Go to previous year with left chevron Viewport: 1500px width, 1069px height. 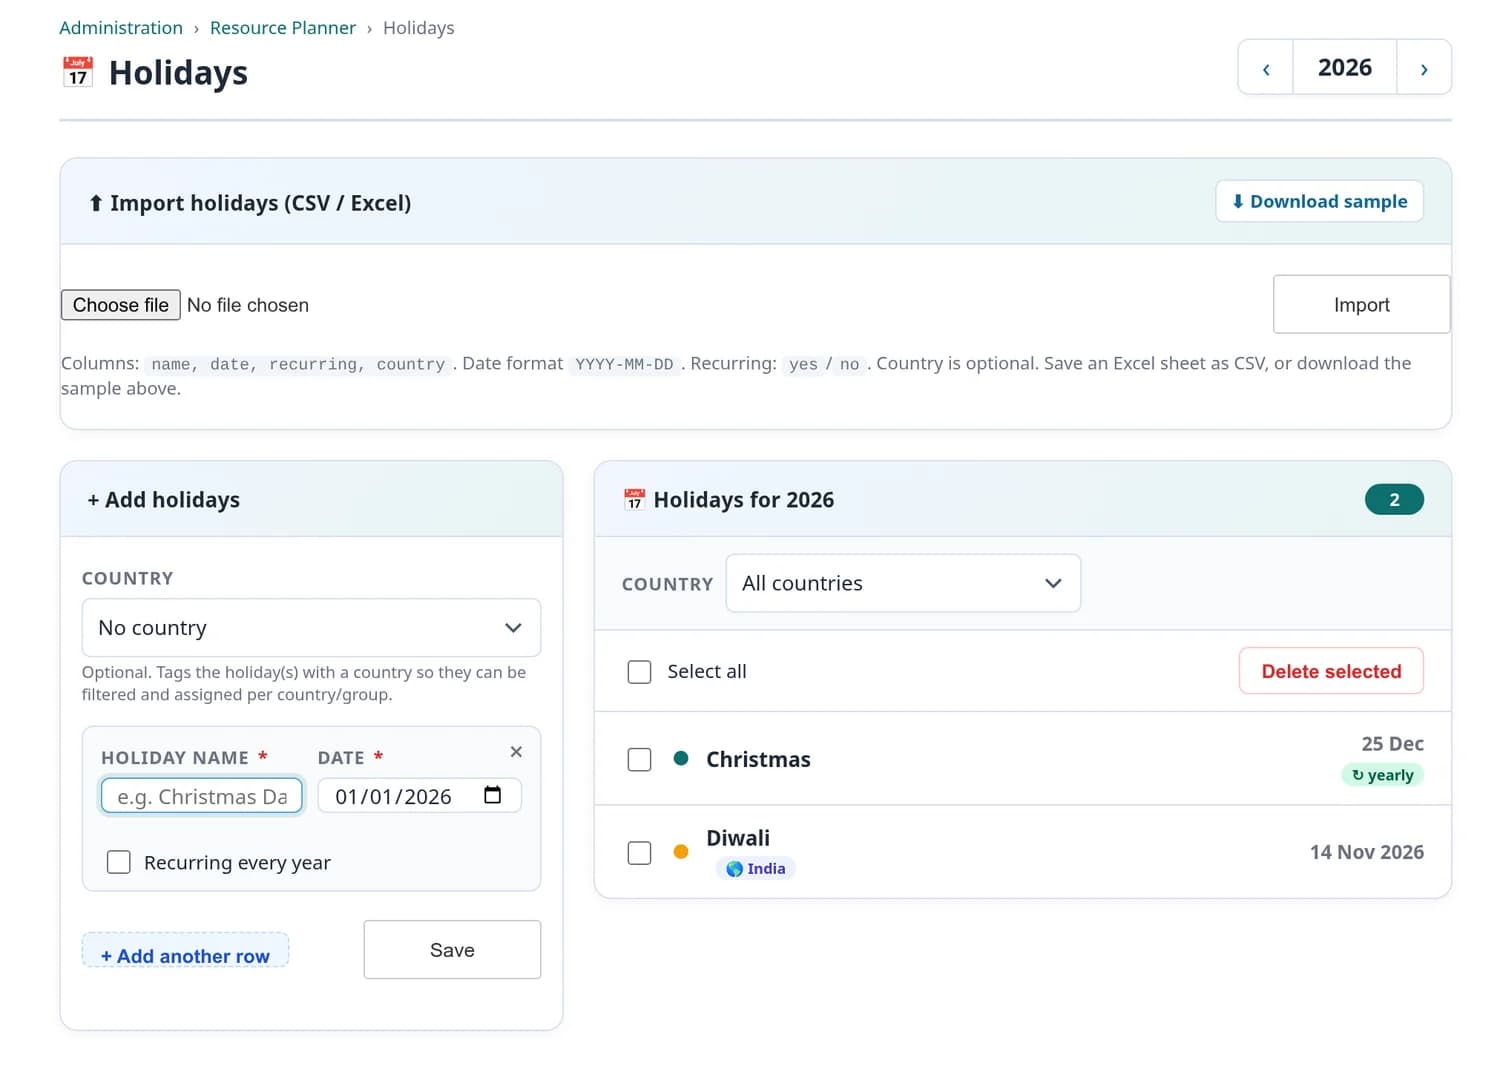click(x=1266, y=68)
